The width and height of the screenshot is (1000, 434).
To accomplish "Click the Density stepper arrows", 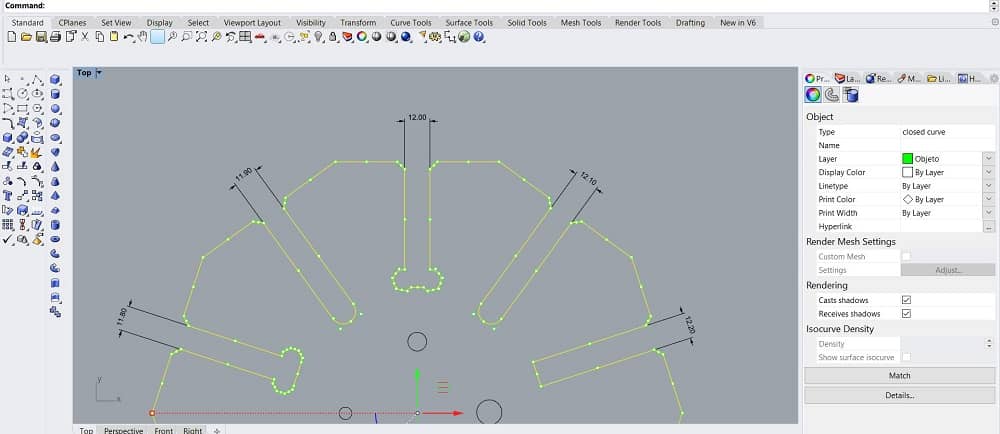I will [989, 344].
